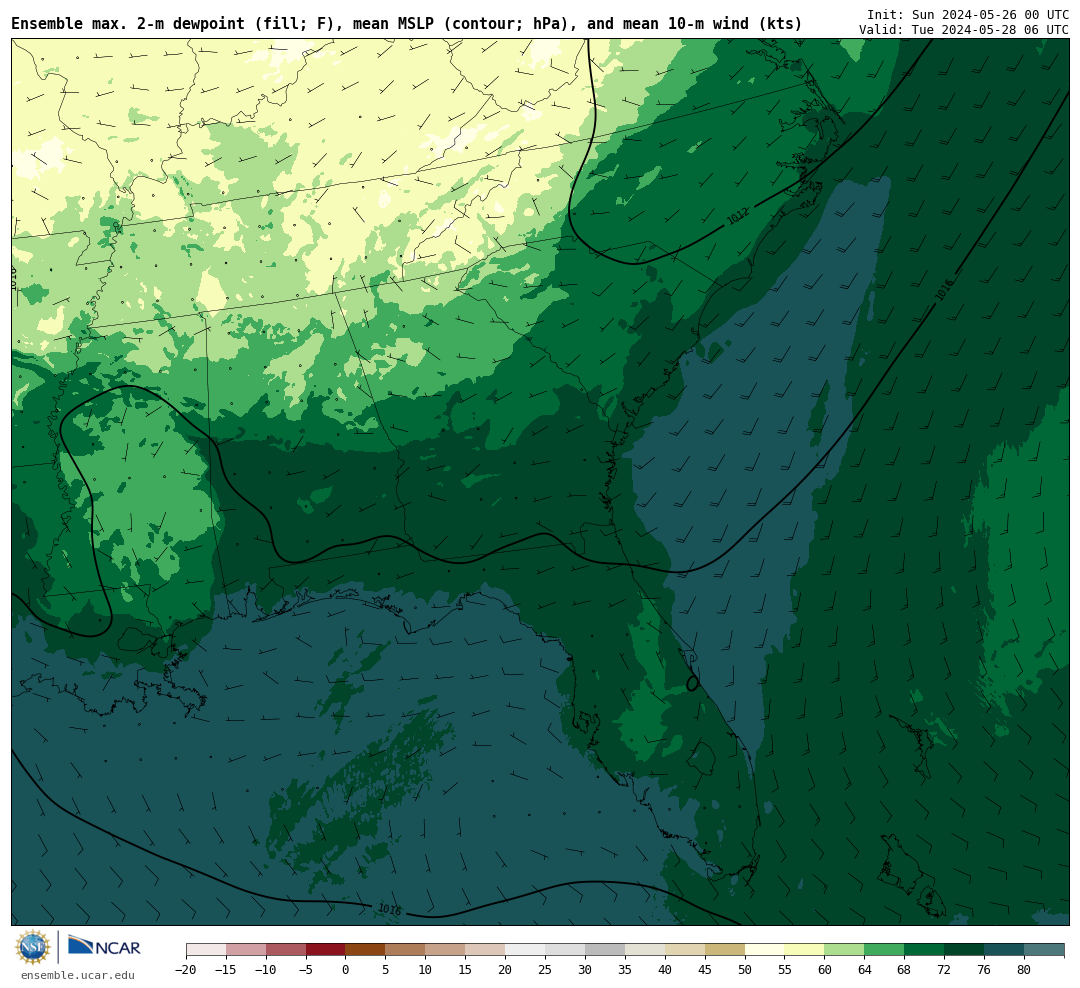Viewport: 1080px width, 988px height.
Task: Click the 64 colorbar tick label
Action: [865, 970]
